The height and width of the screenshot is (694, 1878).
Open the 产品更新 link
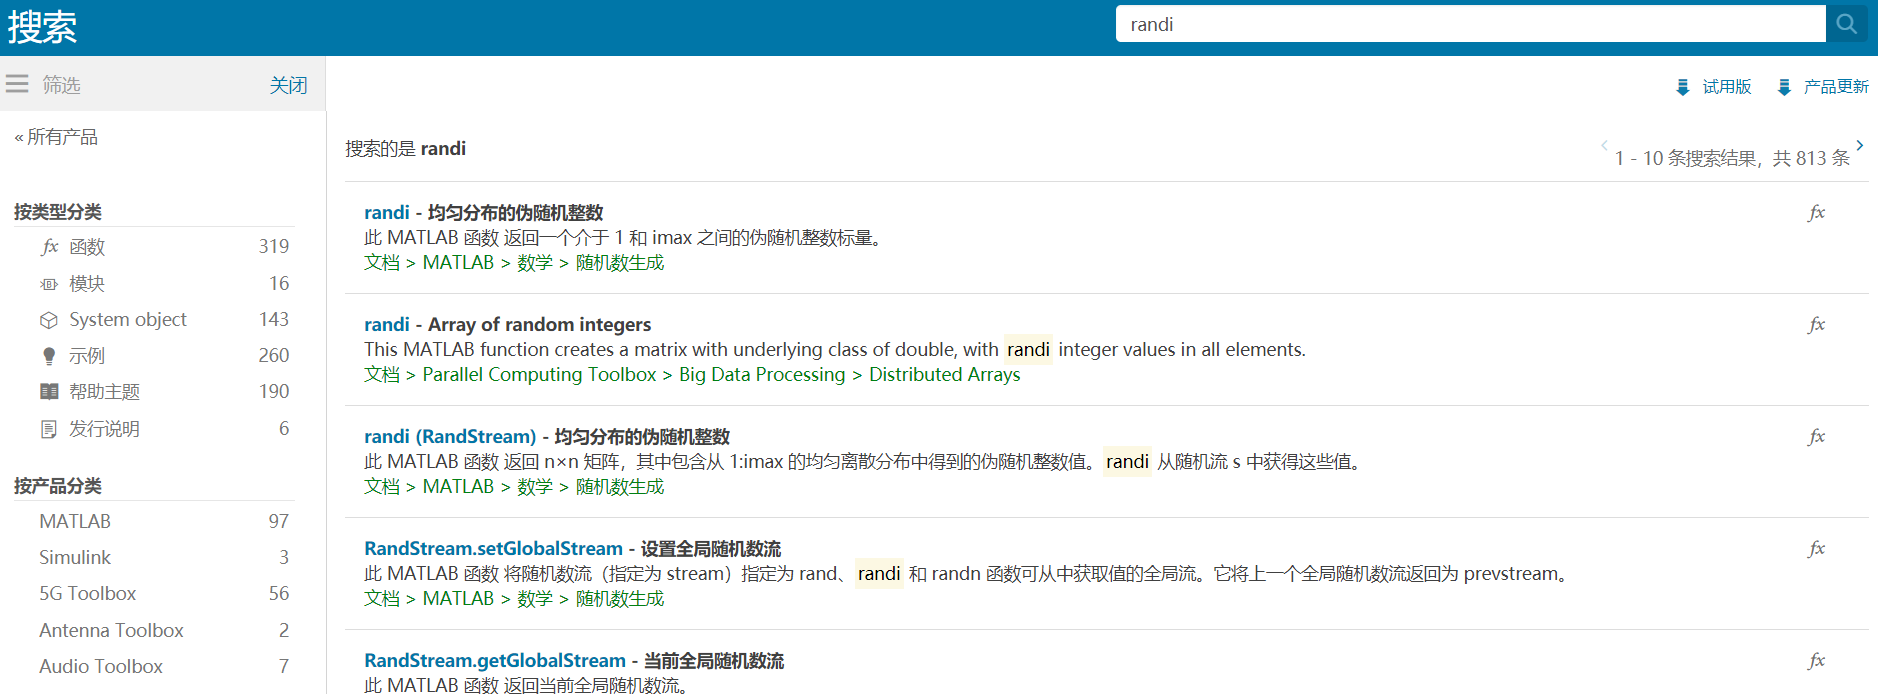pos(1836,87)
